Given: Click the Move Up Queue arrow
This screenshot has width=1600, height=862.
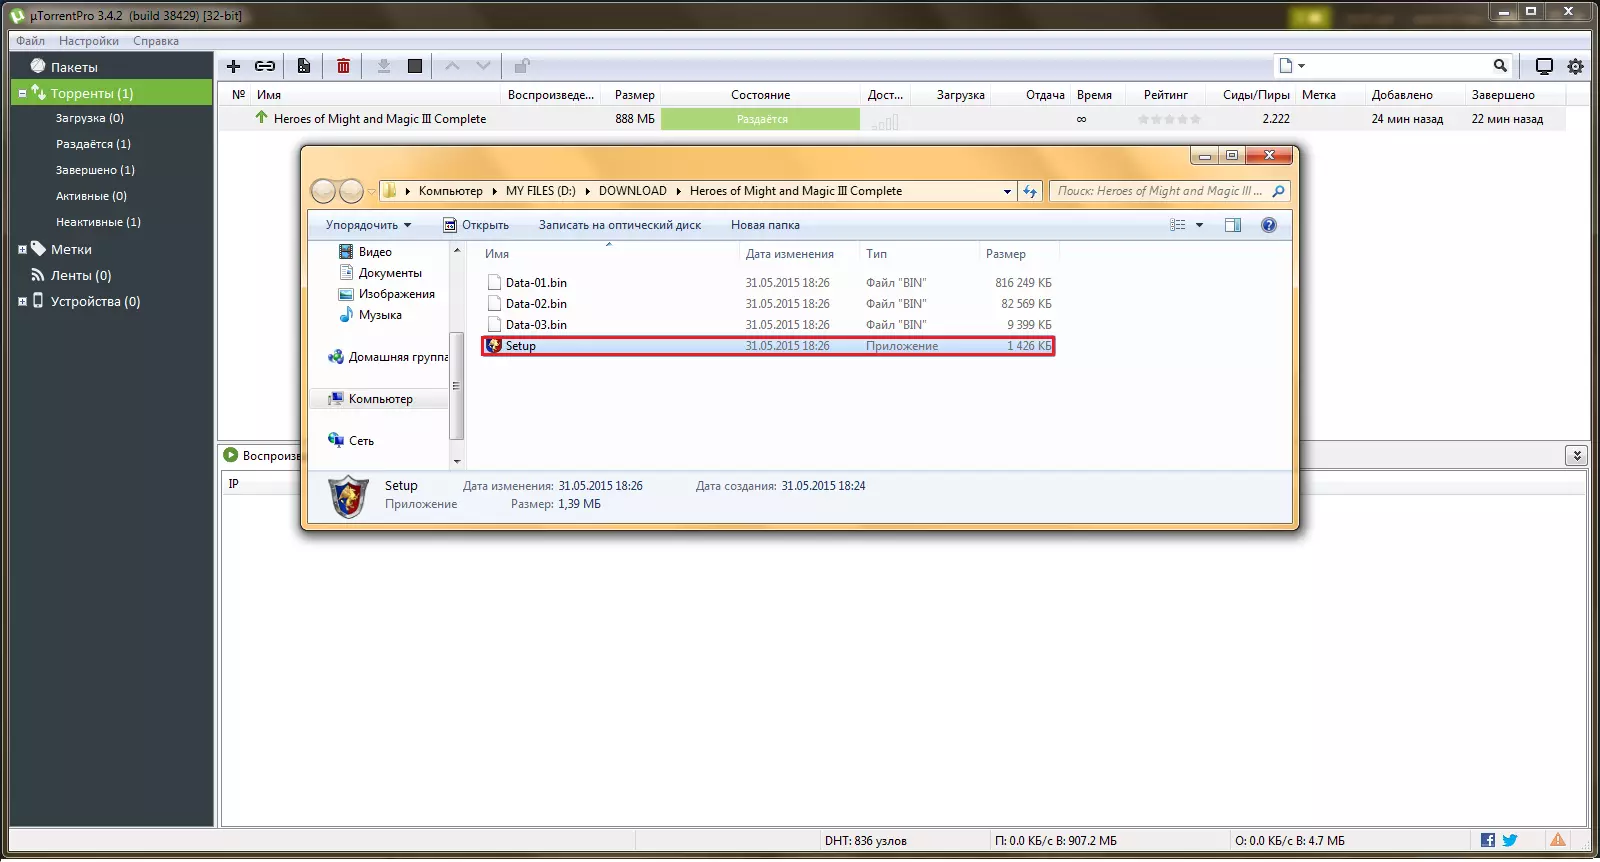Looking at the screenshot, I should click(x=452, y=66).
